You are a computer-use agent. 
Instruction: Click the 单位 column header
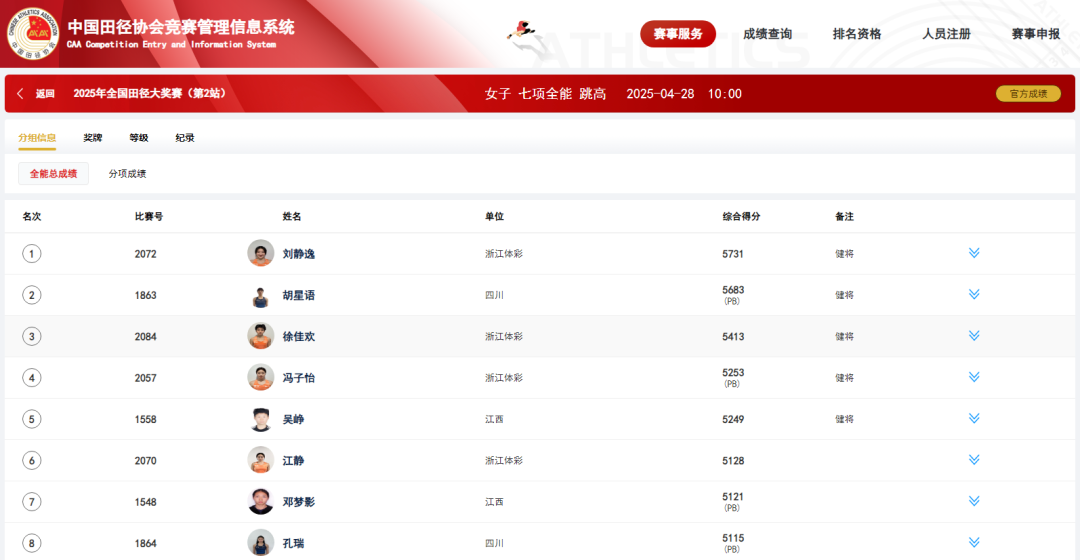click(x=494, y=216)
